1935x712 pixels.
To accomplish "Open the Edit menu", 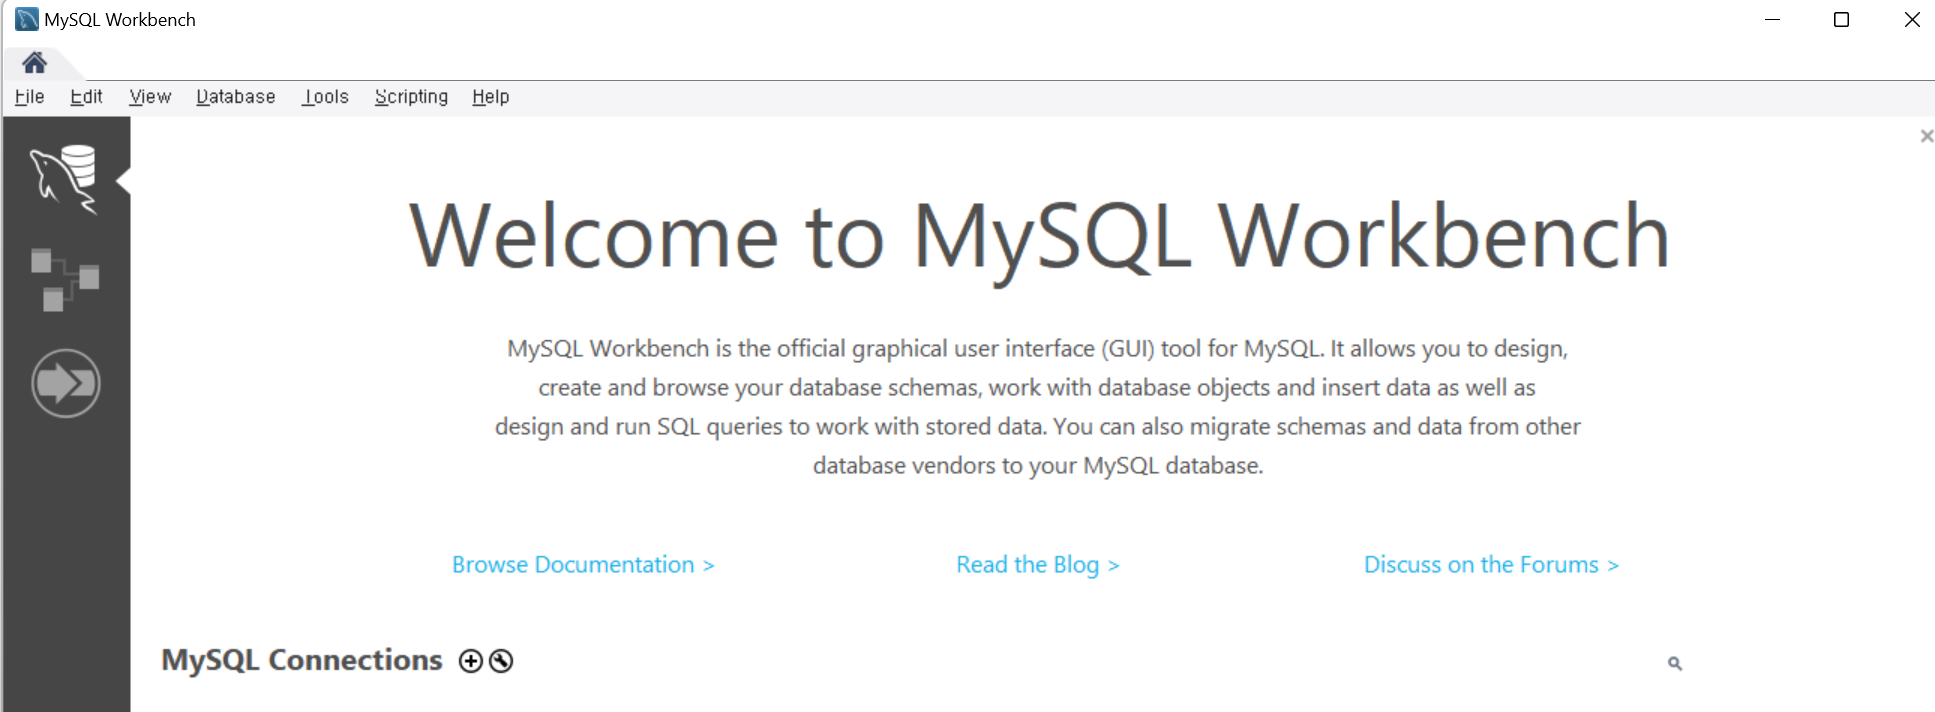I will (86, 97).
